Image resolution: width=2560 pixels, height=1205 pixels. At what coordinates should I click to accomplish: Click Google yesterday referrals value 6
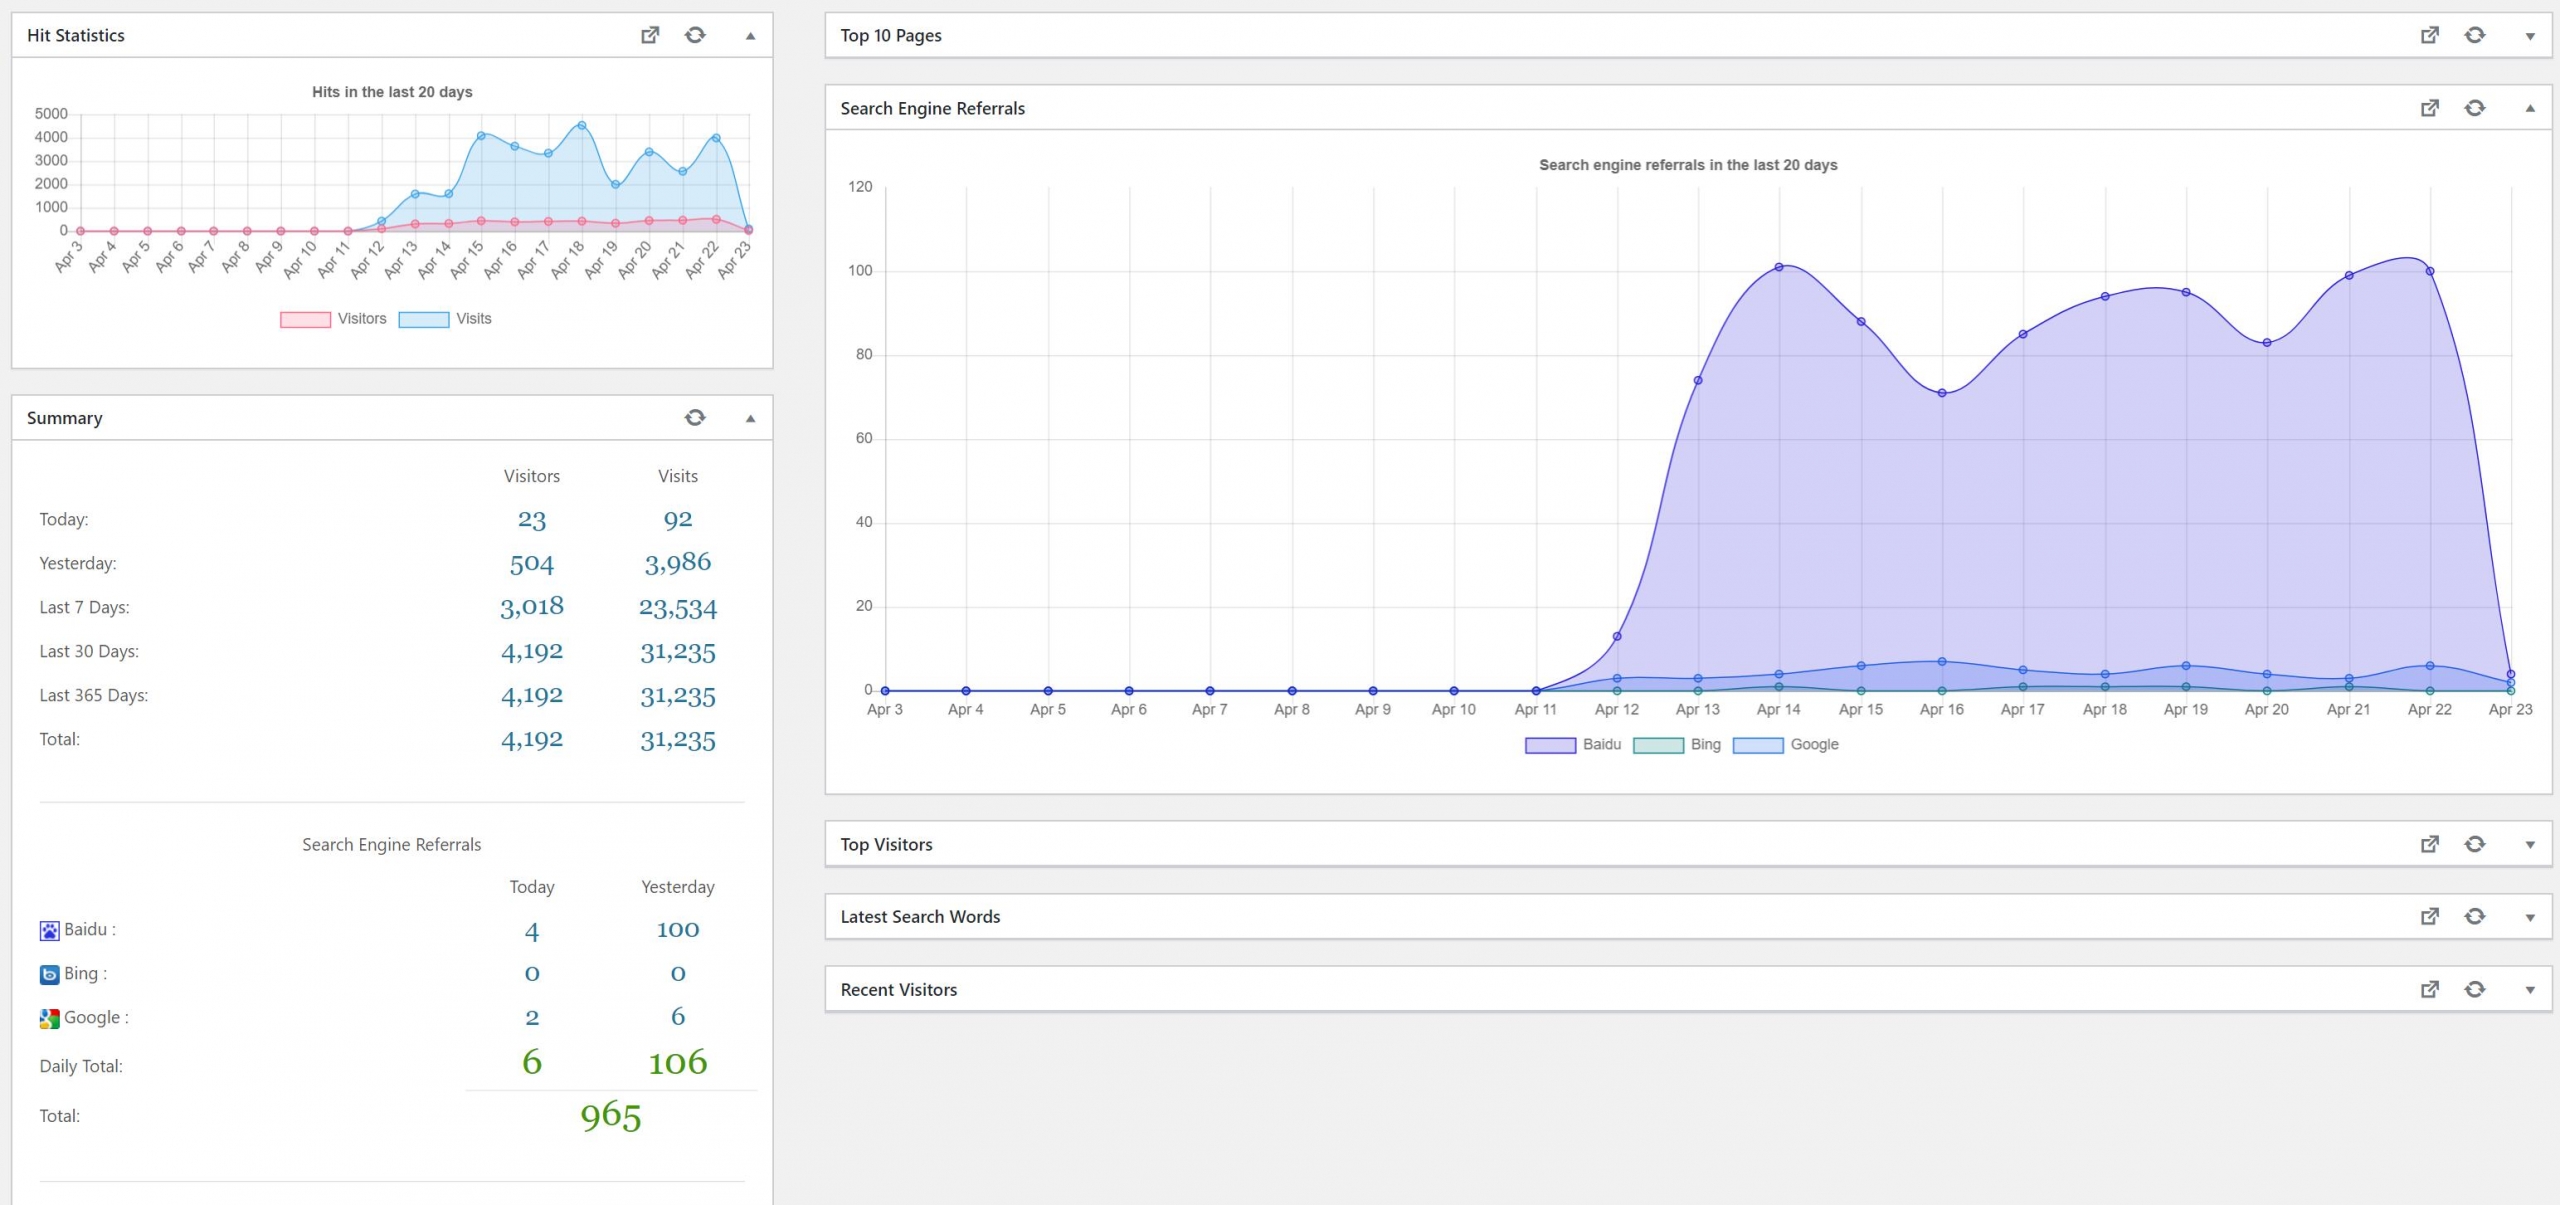(x=678, y=1017)
